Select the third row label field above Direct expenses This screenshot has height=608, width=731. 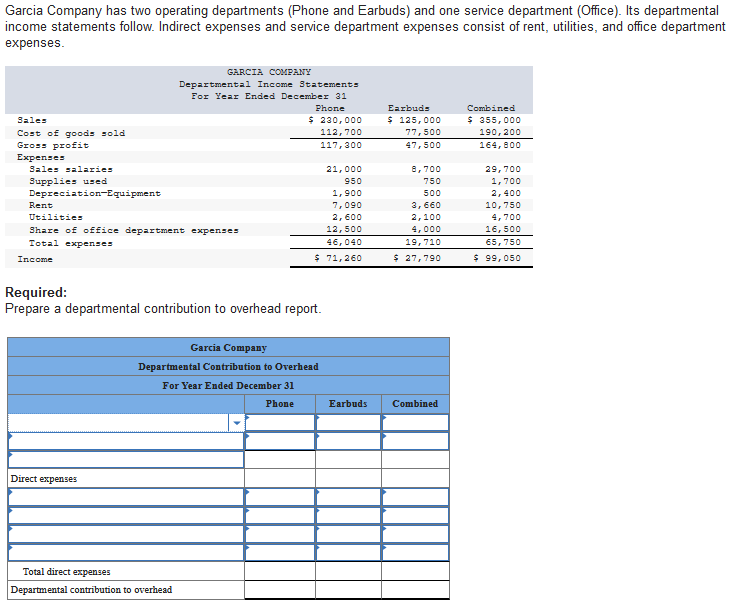pyautogui.click(x=126, y=460)
